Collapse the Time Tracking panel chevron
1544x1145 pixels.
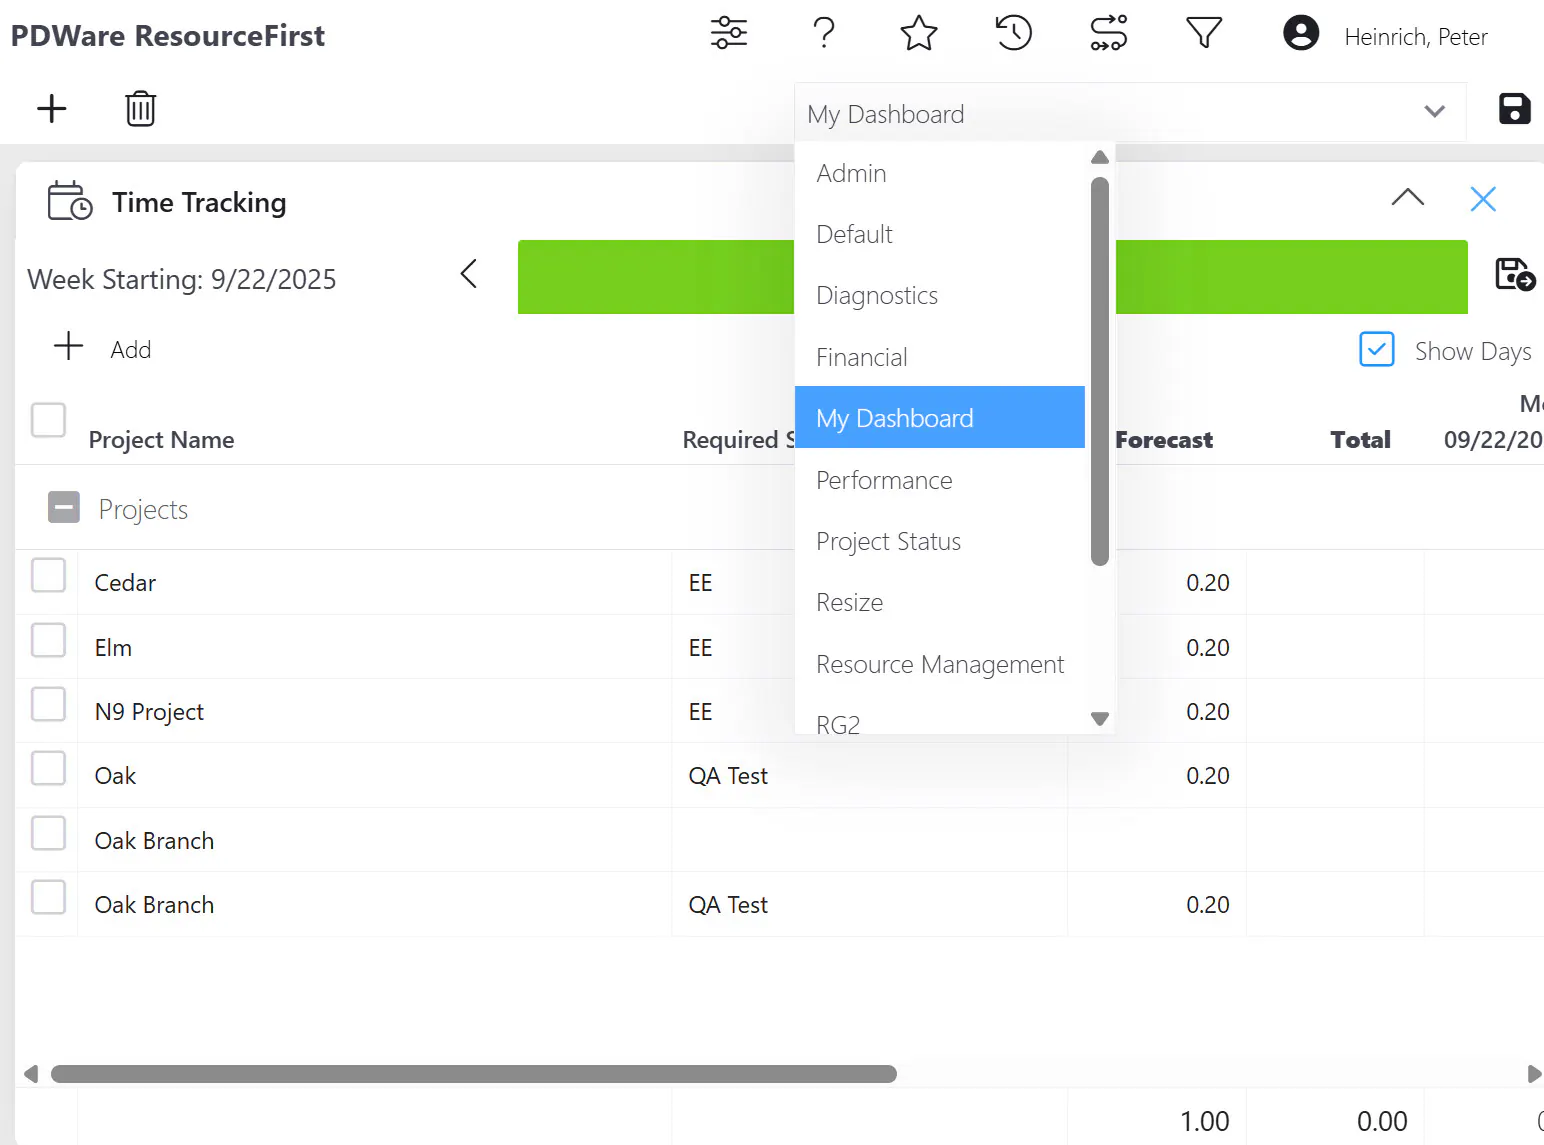point(1408,197)
